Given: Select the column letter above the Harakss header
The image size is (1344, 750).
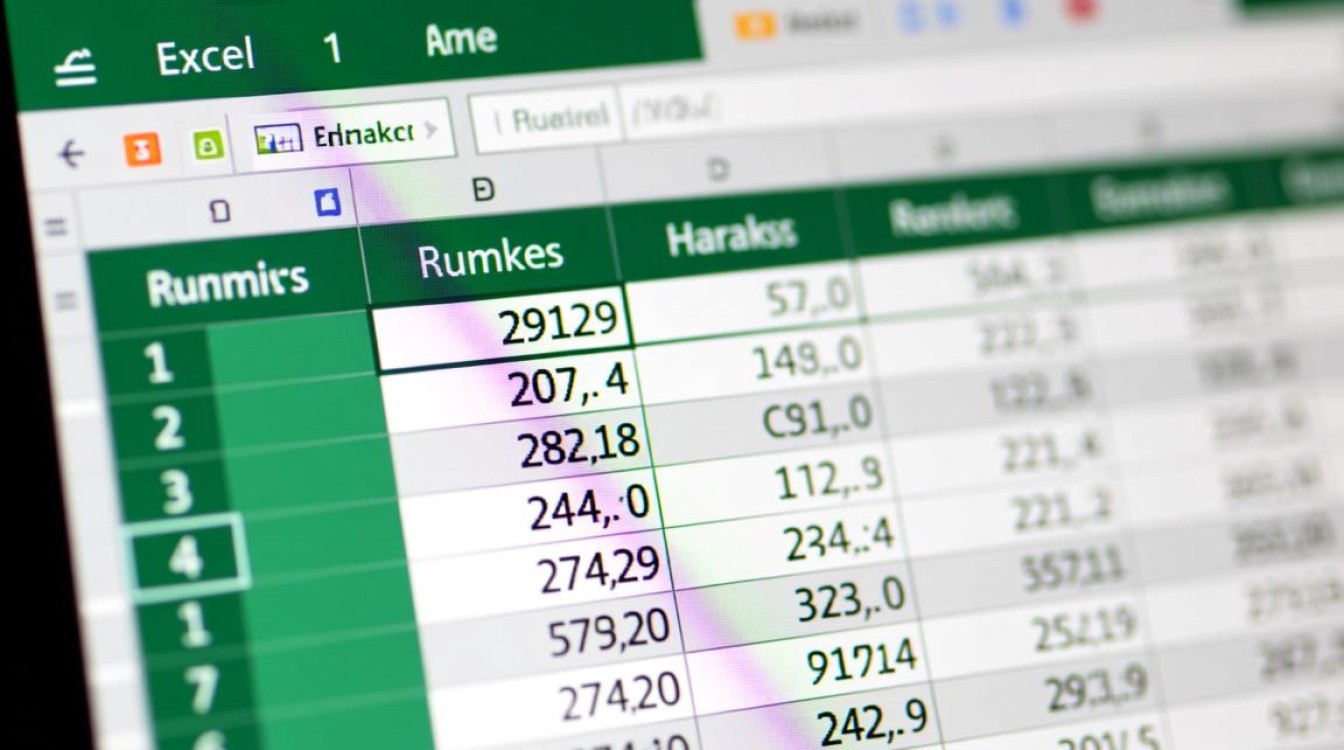Looking at the screenshot, I should [x=718, y=170].
